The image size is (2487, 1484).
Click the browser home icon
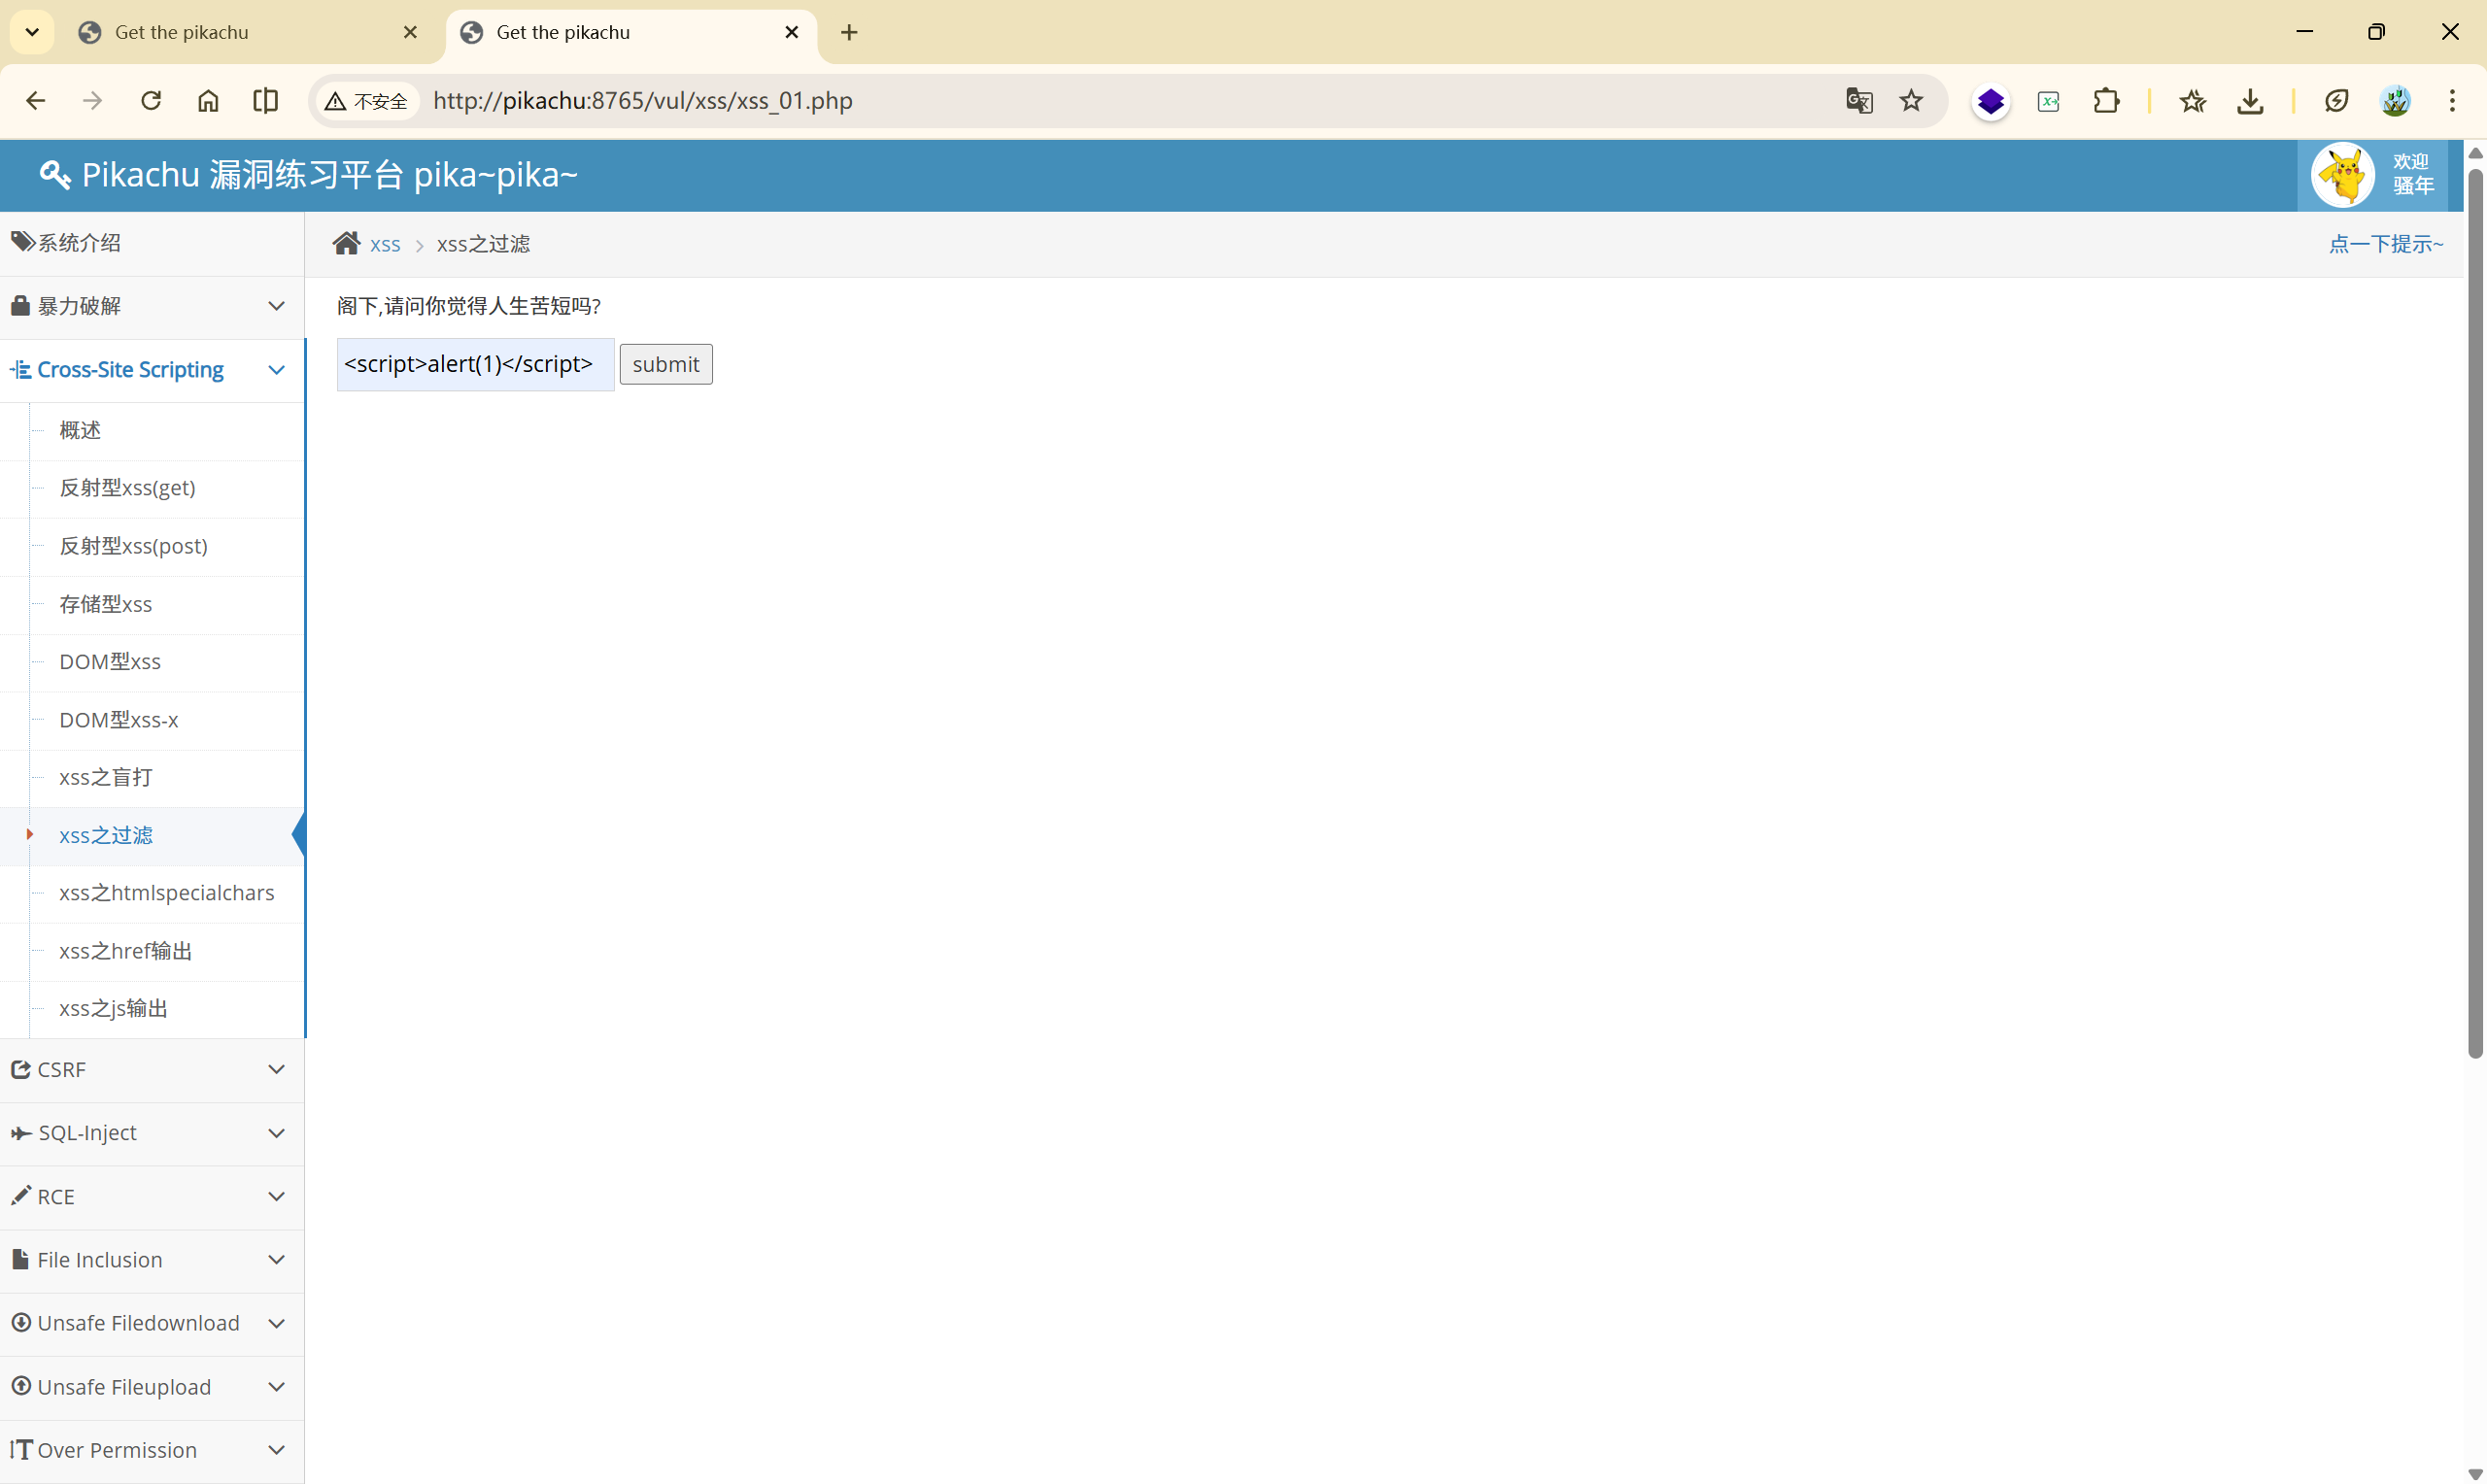208,101
